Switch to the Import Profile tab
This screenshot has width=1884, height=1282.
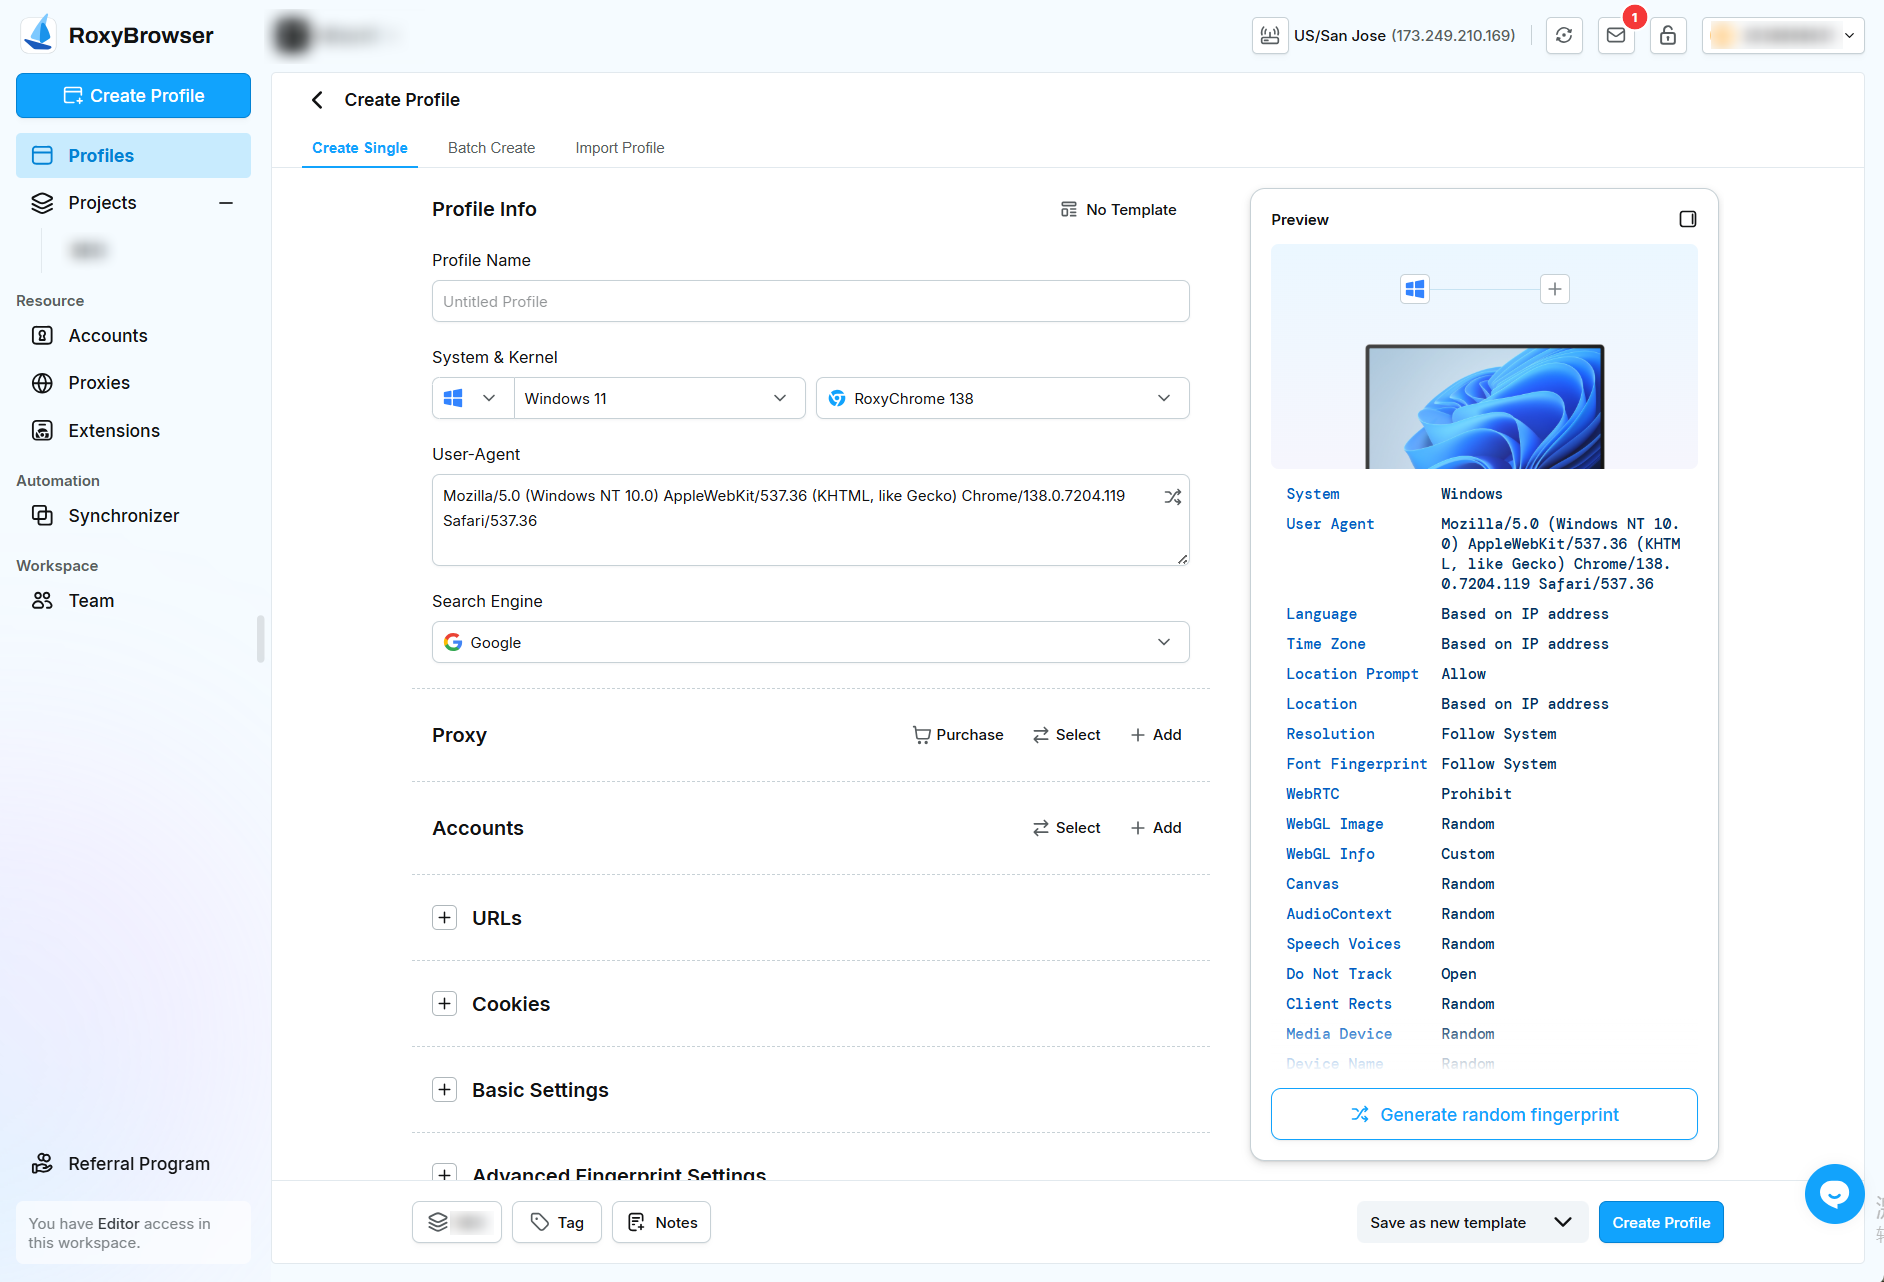[619, 147]
